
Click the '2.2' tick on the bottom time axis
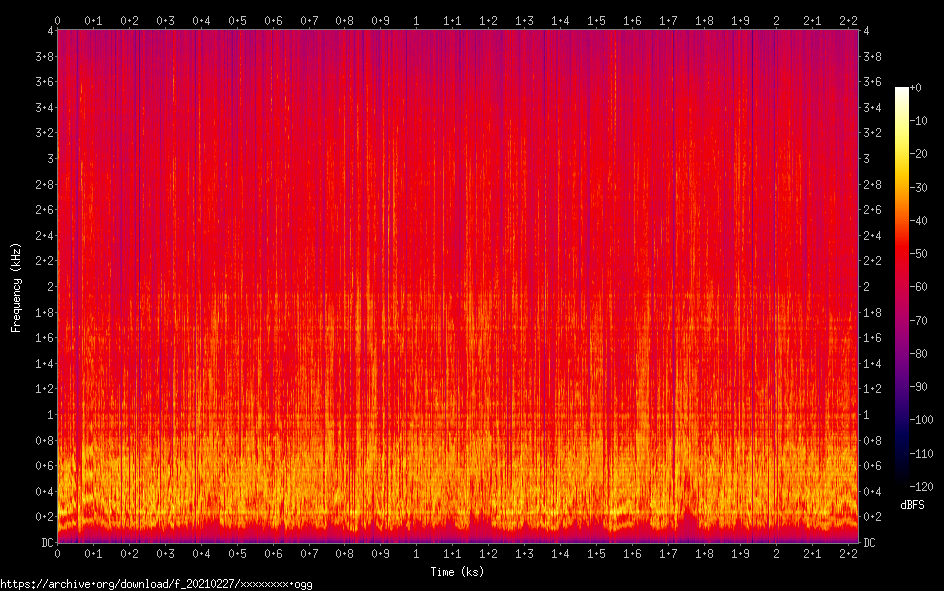click(x=848, y=554)
